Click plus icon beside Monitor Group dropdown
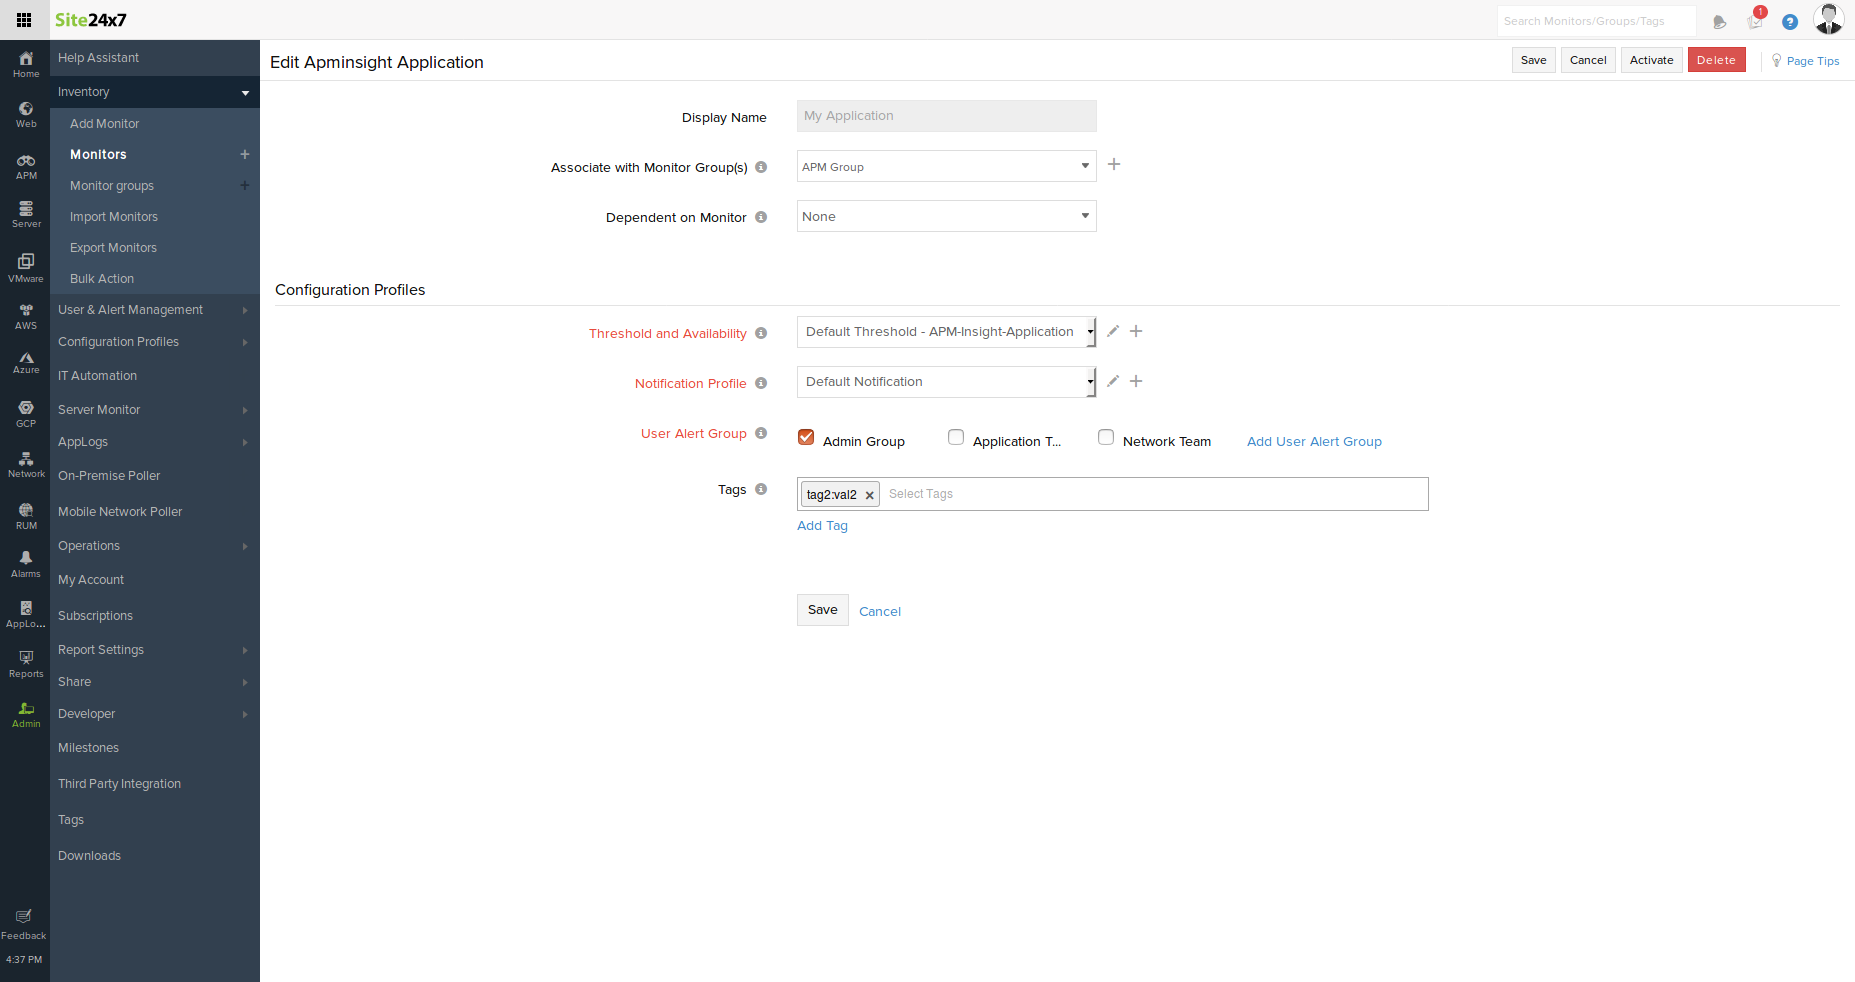The image size is (1855, 982). coord(1114,164)
